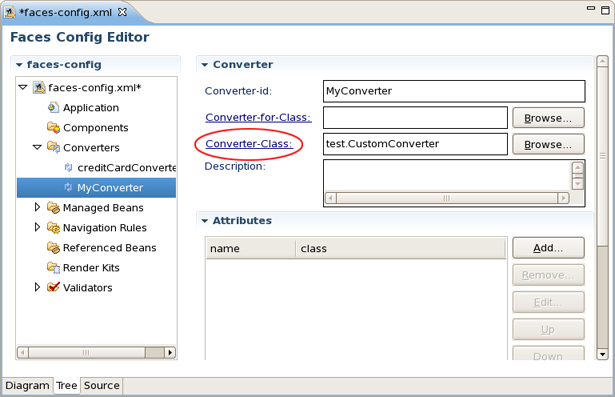Click the Converter-Class field with test.CustomConverter

coord(415,144)
